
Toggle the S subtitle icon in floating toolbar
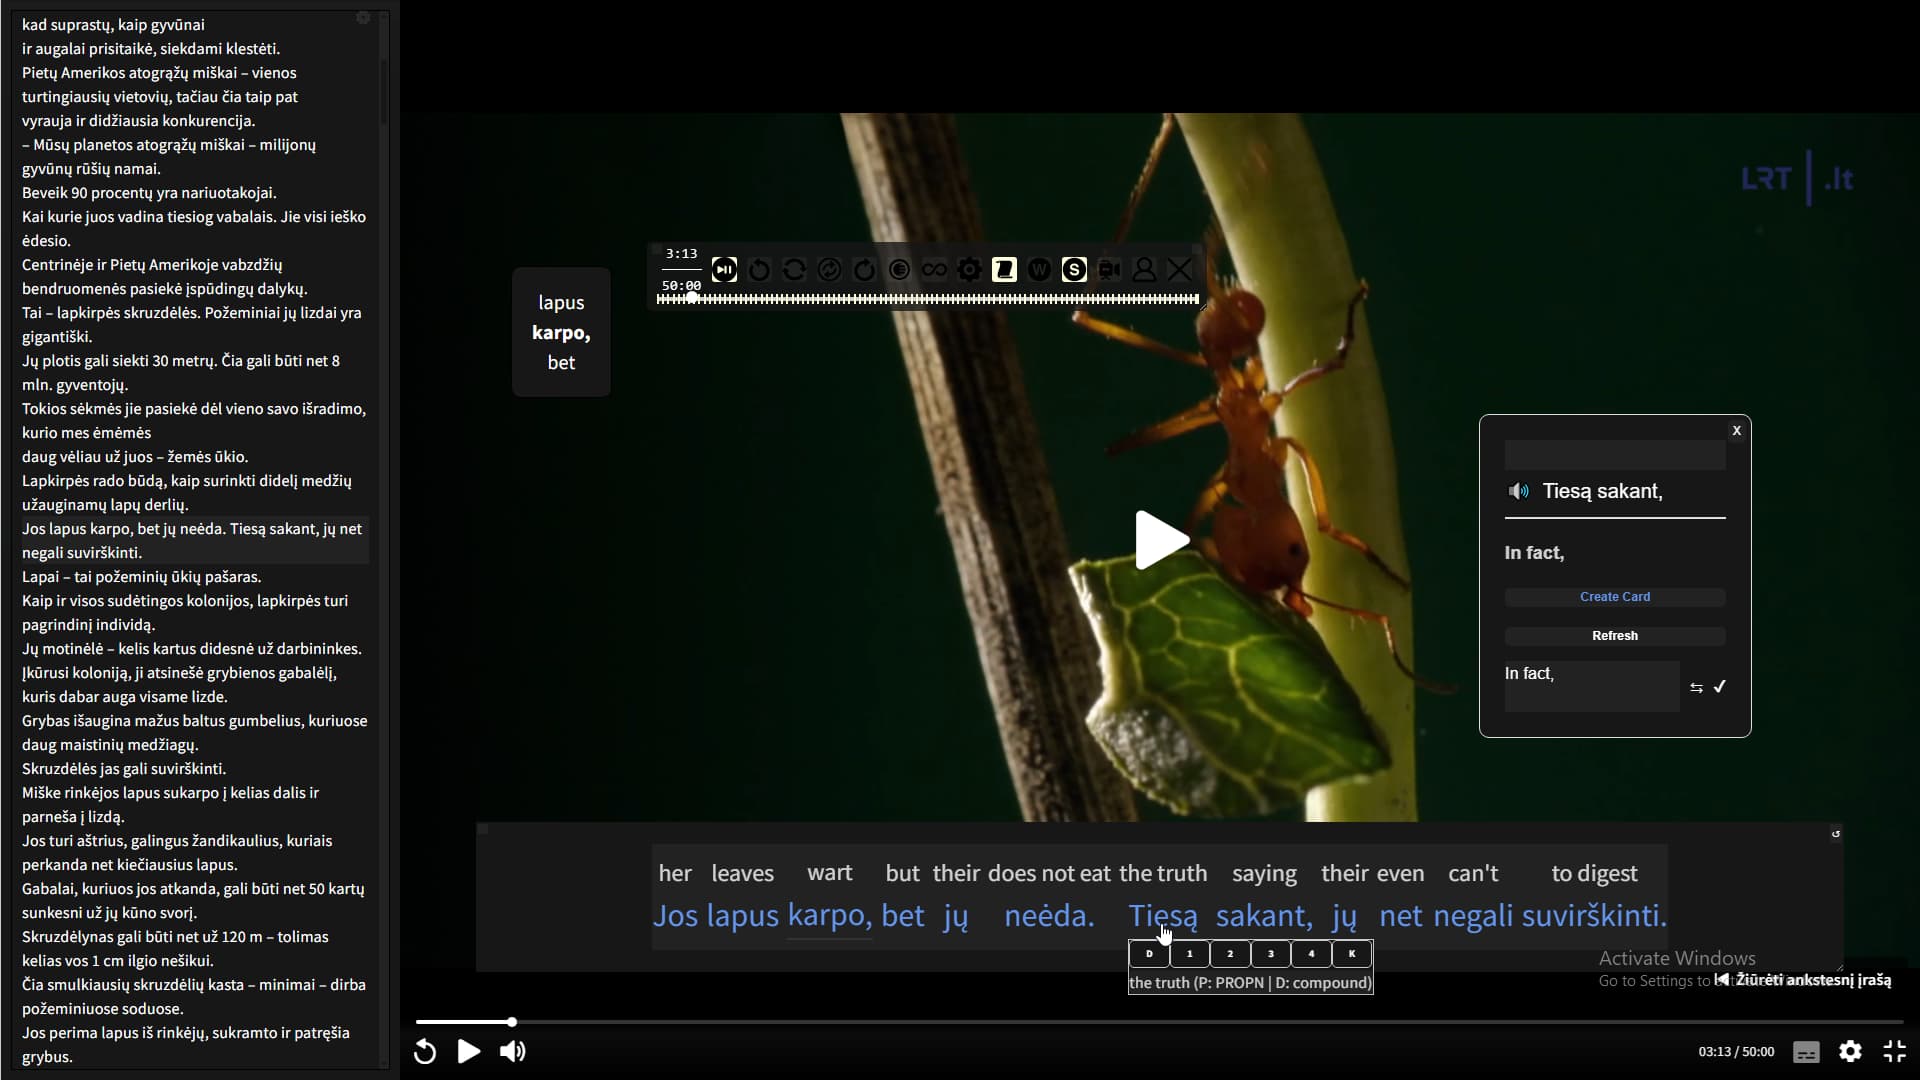[x=1074, y=270]
